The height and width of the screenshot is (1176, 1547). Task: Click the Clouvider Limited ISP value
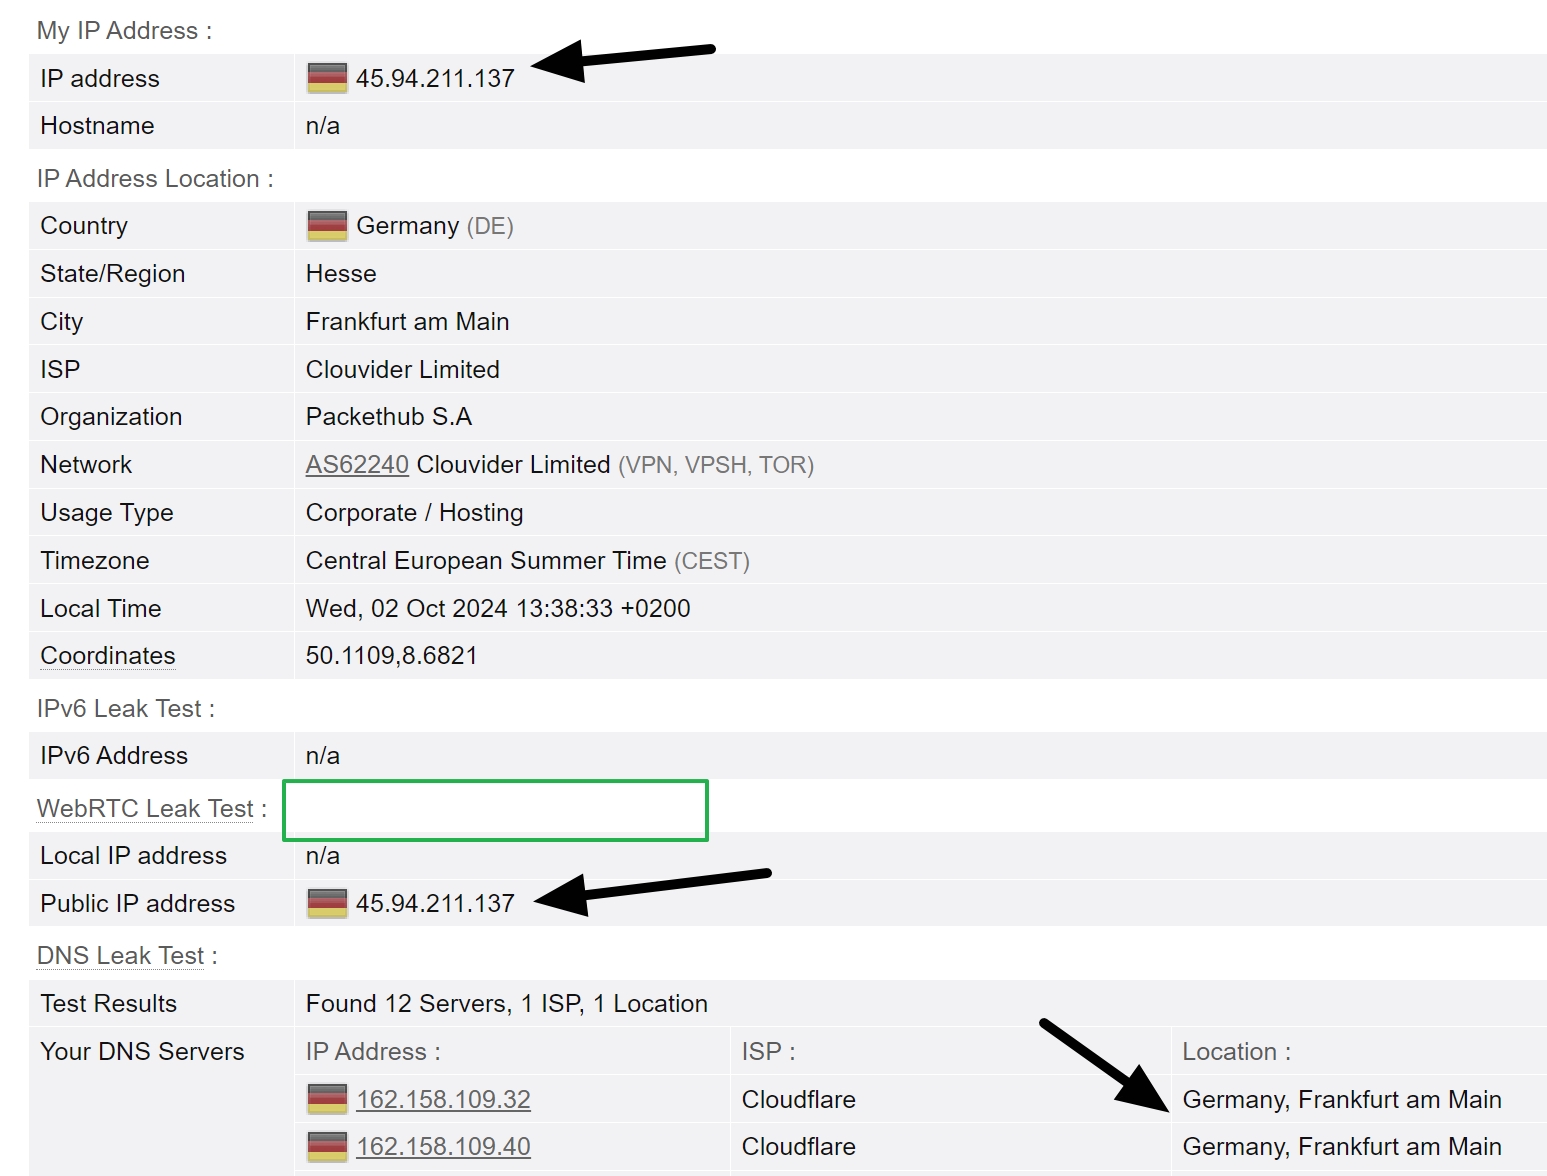(402, 370)
